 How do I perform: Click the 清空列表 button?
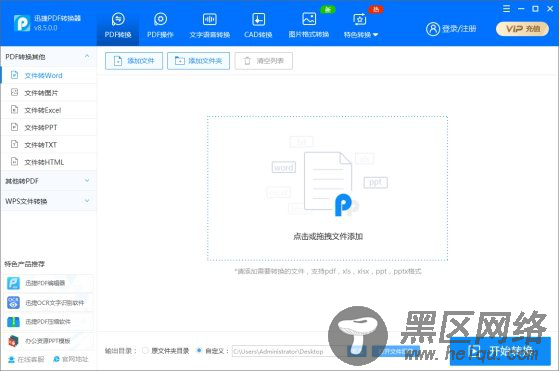264,61
